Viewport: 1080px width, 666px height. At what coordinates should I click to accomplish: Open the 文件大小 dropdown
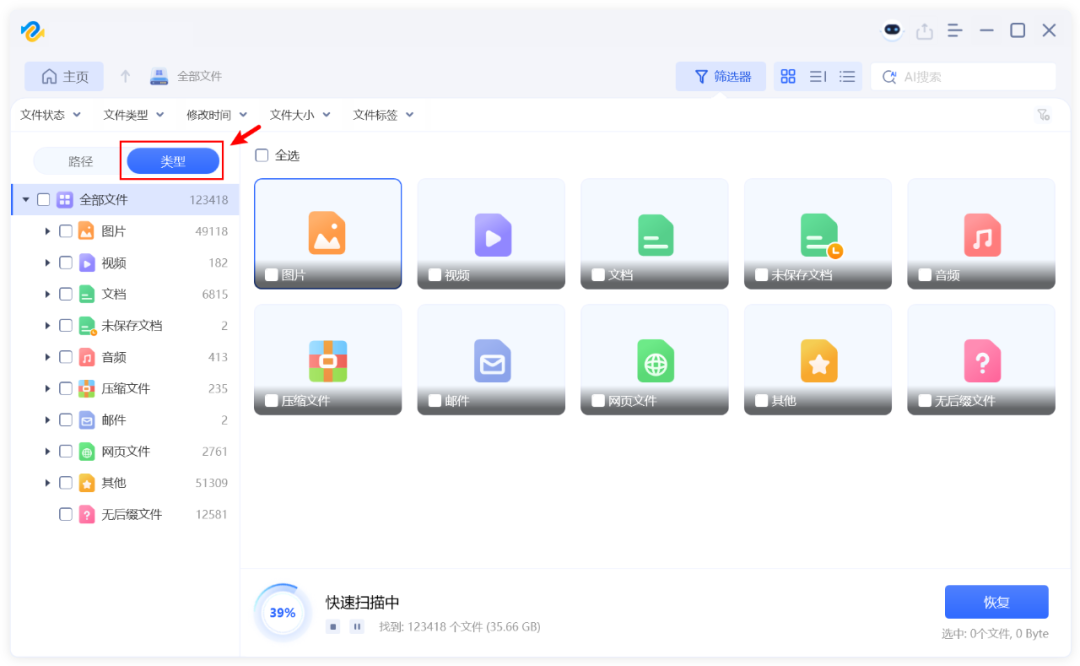pyautogui.click(x=300, y=115)
